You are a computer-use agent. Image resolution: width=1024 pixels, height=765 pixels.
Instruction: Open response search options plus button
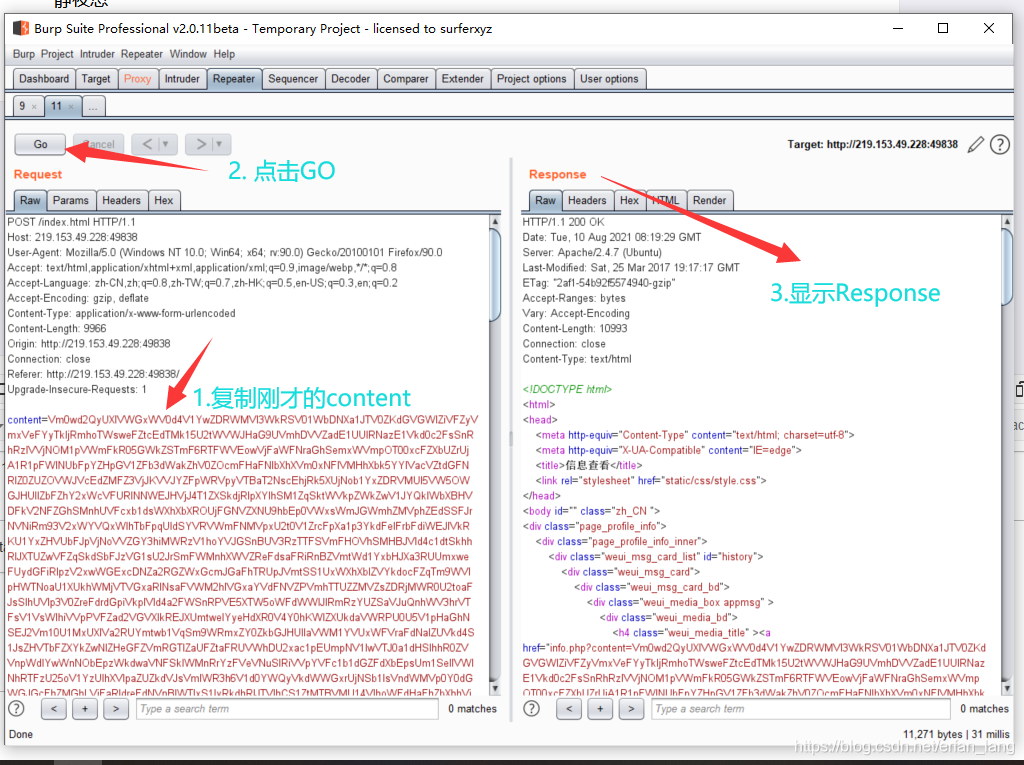click(x=600, y=709)
